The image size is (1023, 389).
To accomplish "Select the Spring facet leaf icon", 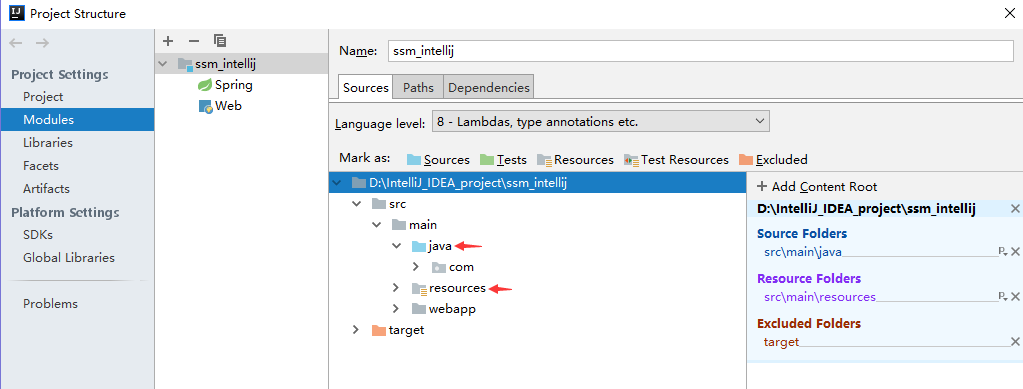I will 205,85.
